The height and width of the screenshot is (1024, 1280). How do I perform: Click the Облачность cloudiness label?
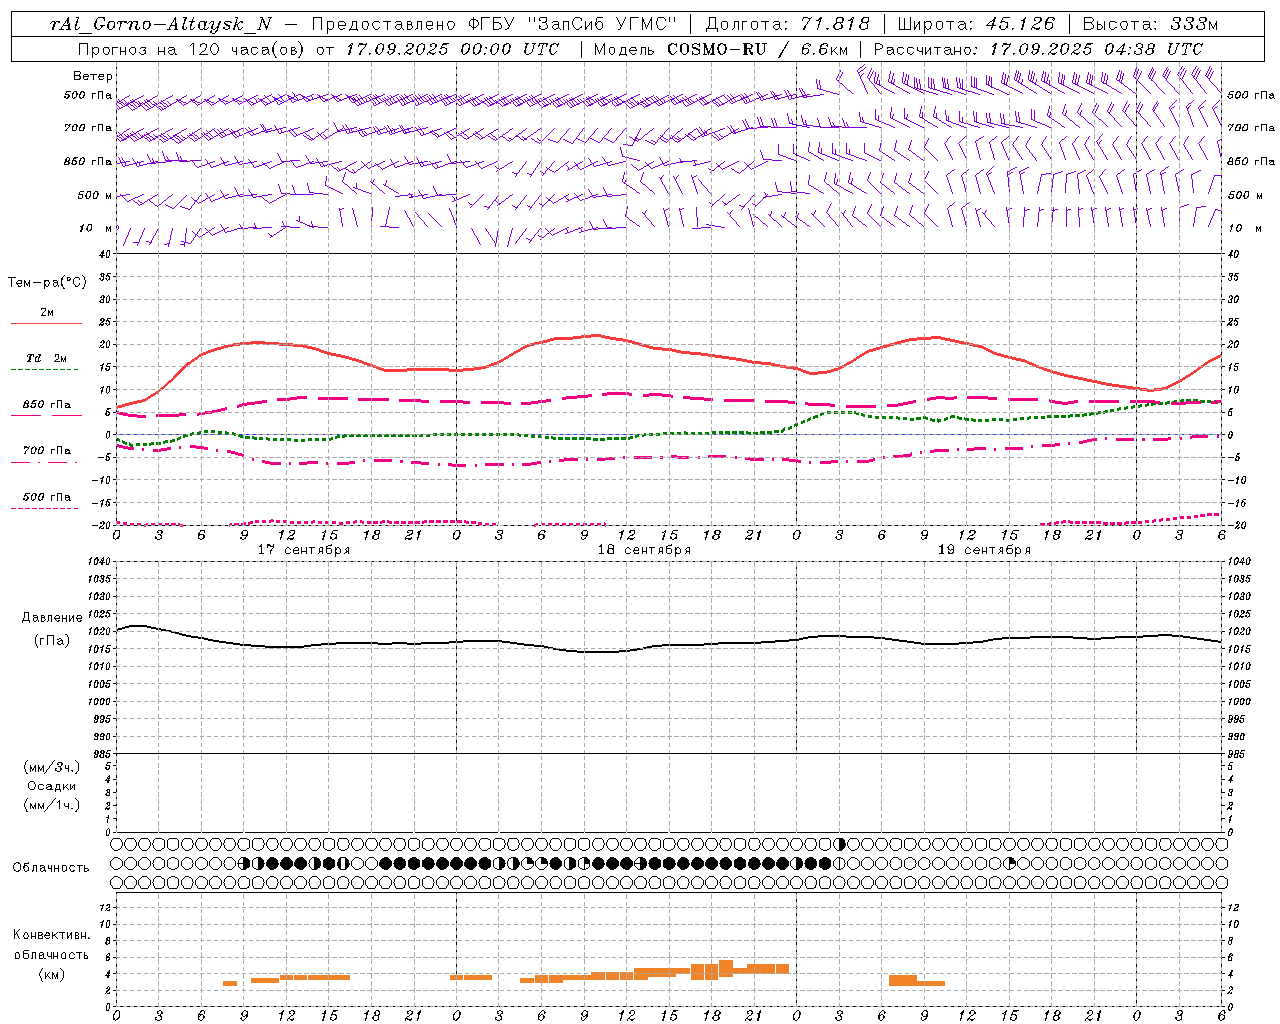pos(51,868)
